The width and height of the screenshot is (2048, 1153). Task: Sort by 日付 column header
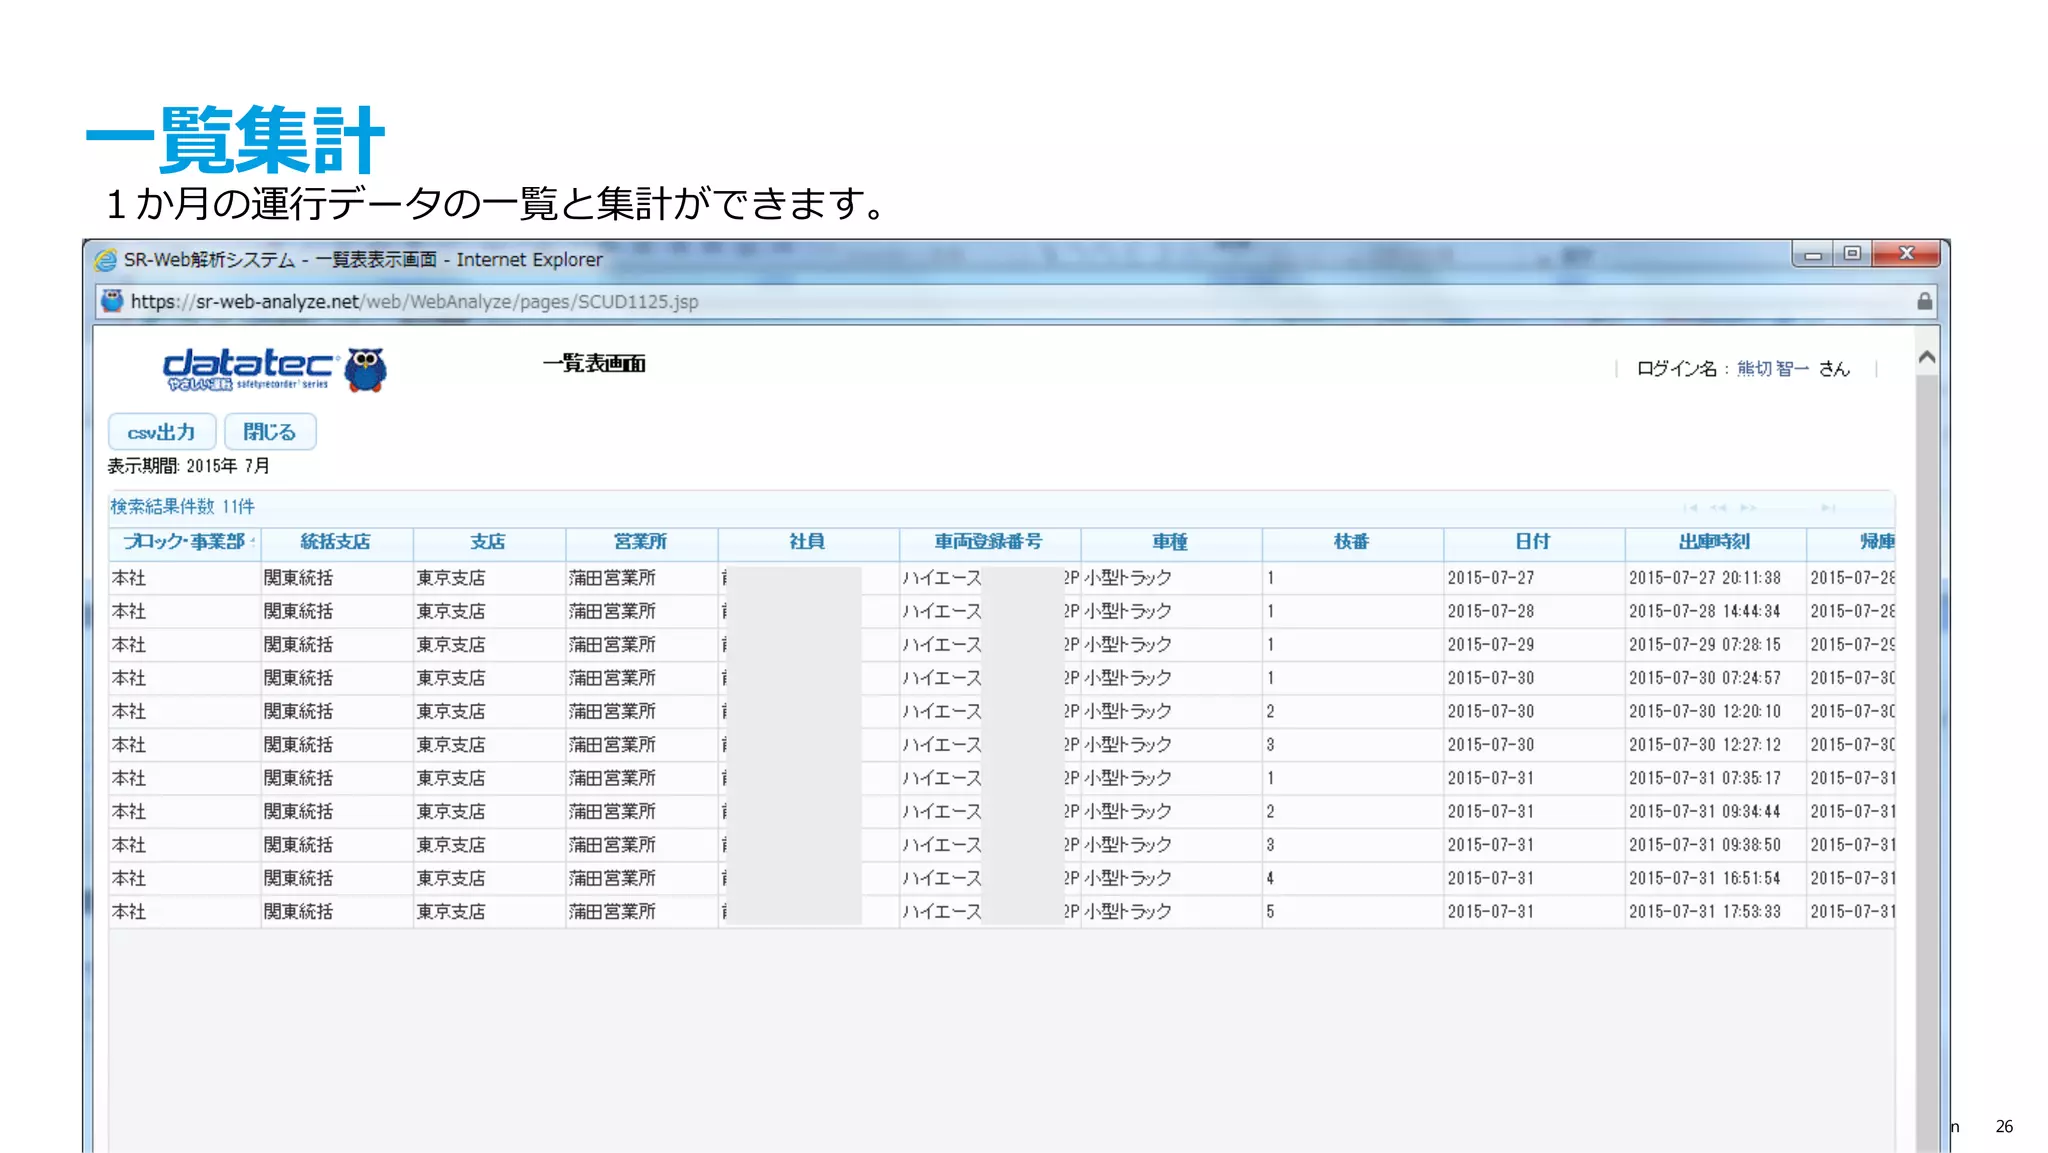pos(1533,542)
